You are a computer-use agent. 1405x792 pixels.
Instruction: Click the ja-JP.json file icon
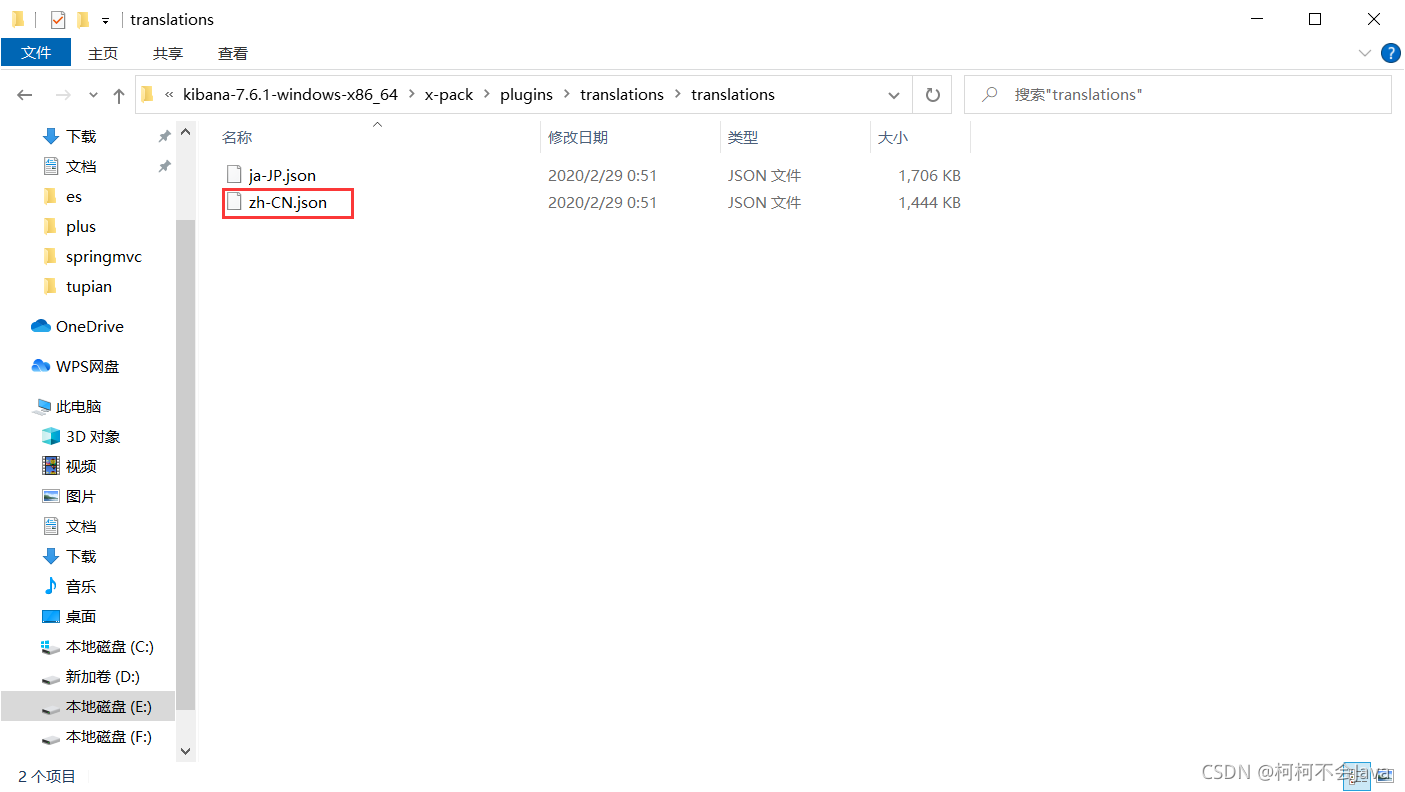pyautogui.click(x=235, y=175)
